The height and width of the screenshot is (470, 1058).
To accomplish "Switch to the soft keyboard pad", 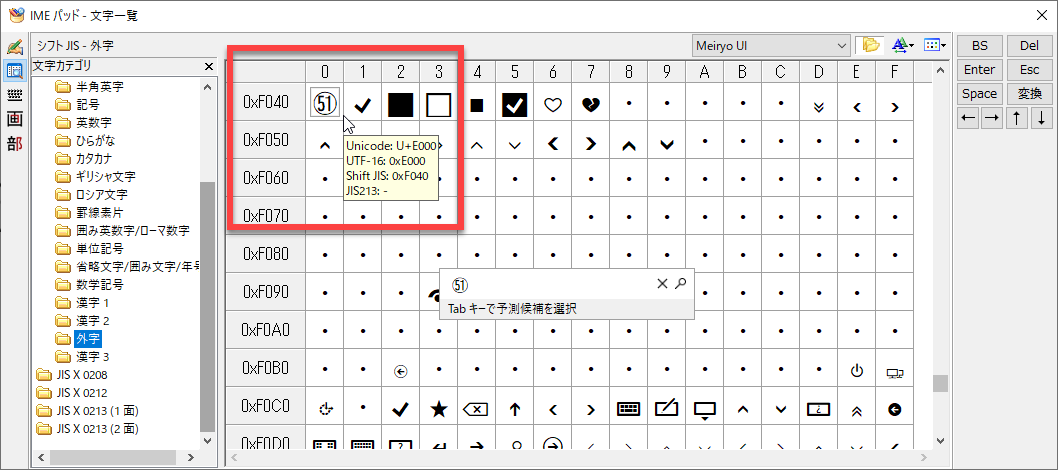I will pos(14,95).
